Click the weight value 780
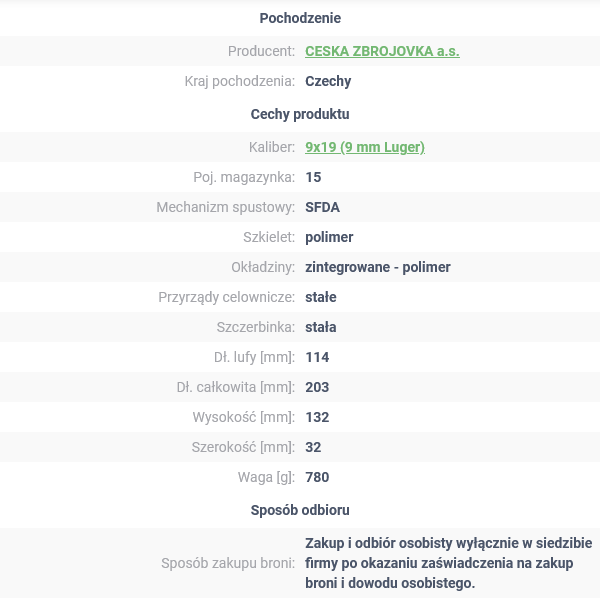The image size is (600, 601). (317, 477)
